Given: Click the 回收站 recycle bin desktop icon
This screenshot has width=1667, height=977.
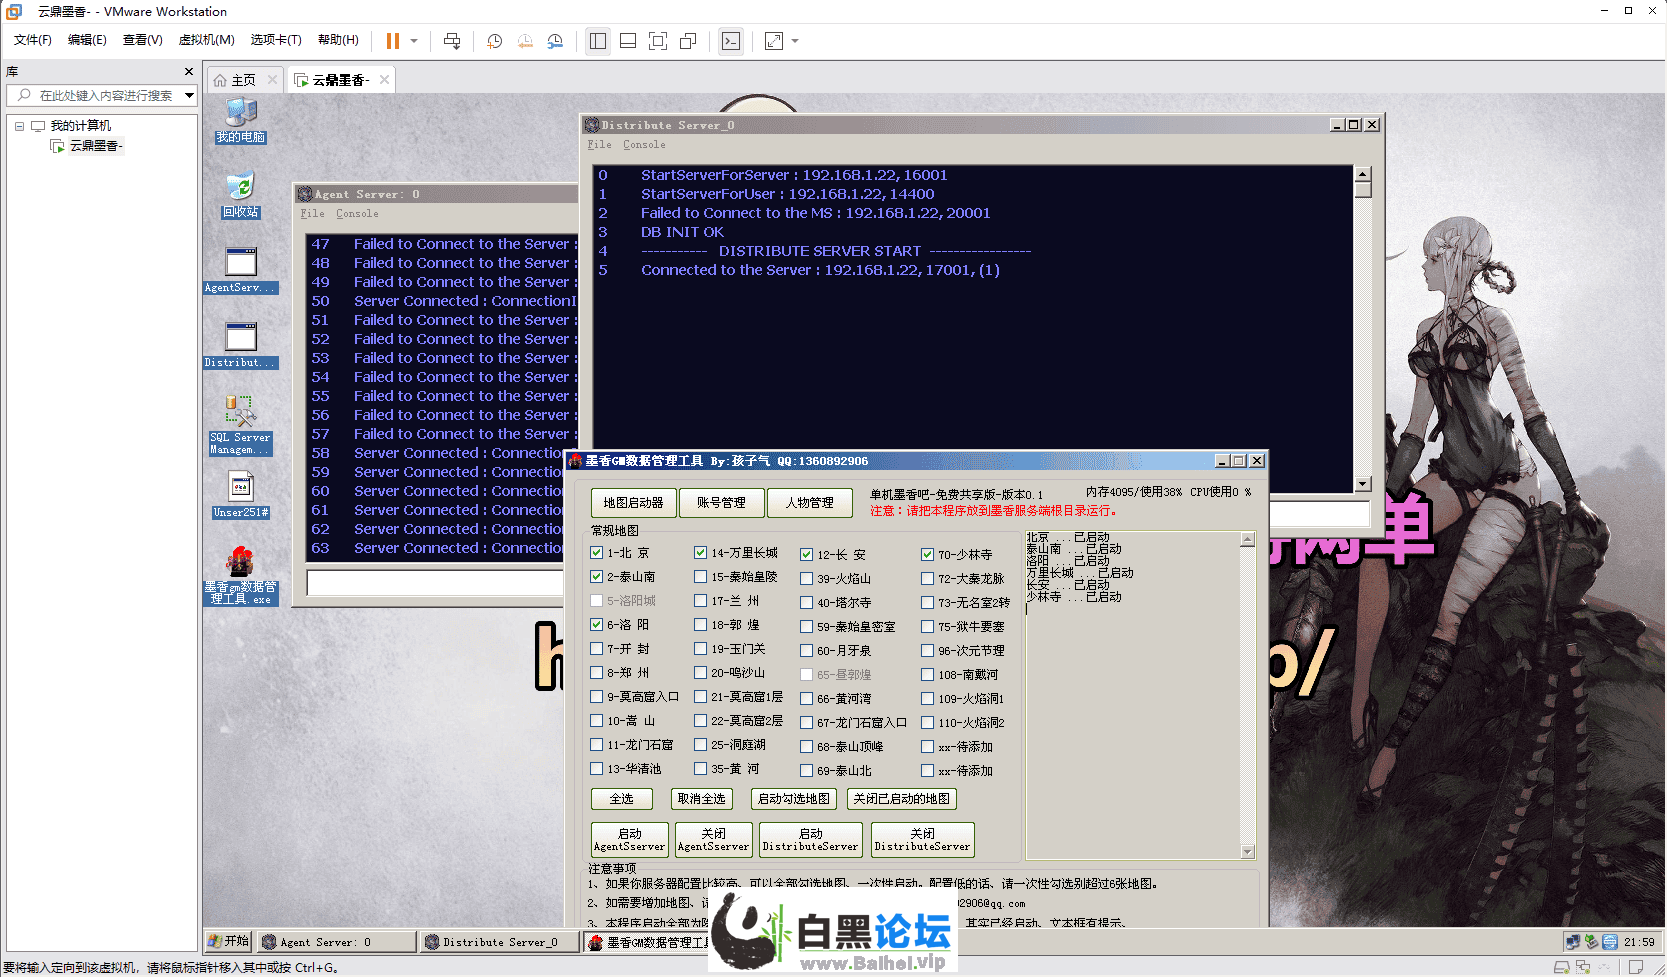Looking at the screenshot, I should point(241,195).
